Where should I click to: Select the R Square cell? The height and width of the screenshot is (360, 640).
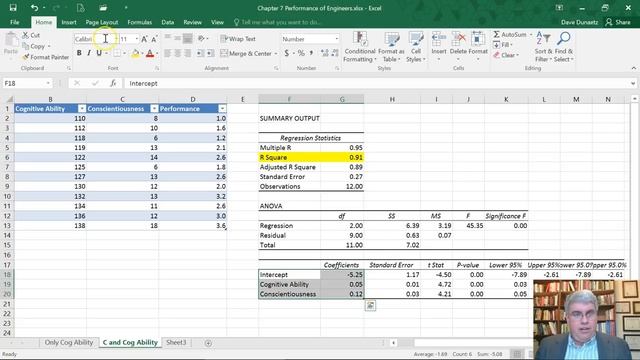point(289,157)
